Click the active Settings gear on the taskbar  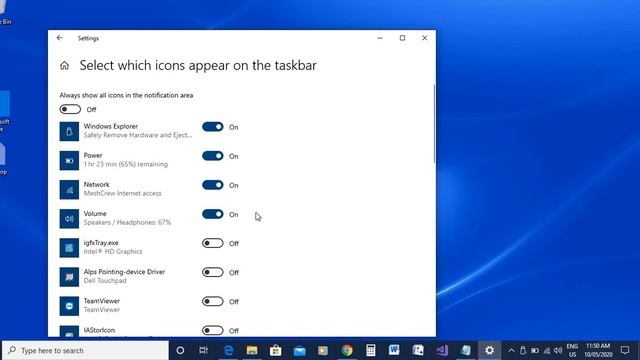[x=489, y=350]
